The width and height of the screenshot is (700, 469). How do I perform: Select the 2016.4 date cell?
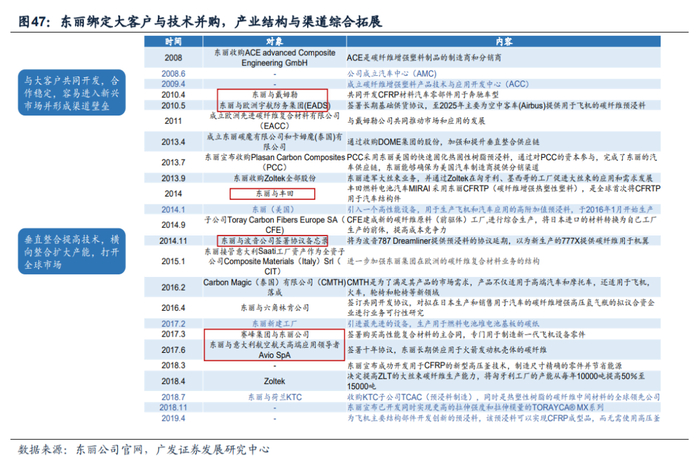tap(173, 308)
